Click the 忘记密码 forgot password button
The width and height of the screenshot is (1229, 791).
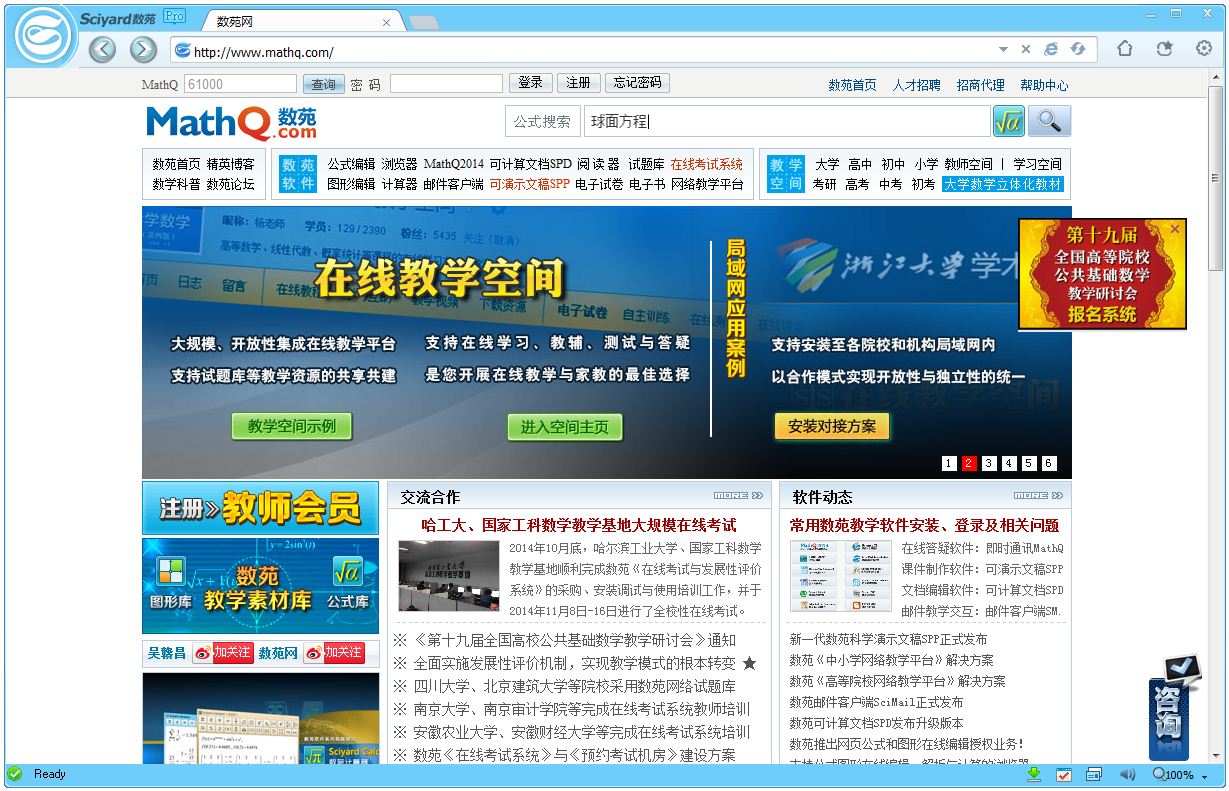click(638, 83)
